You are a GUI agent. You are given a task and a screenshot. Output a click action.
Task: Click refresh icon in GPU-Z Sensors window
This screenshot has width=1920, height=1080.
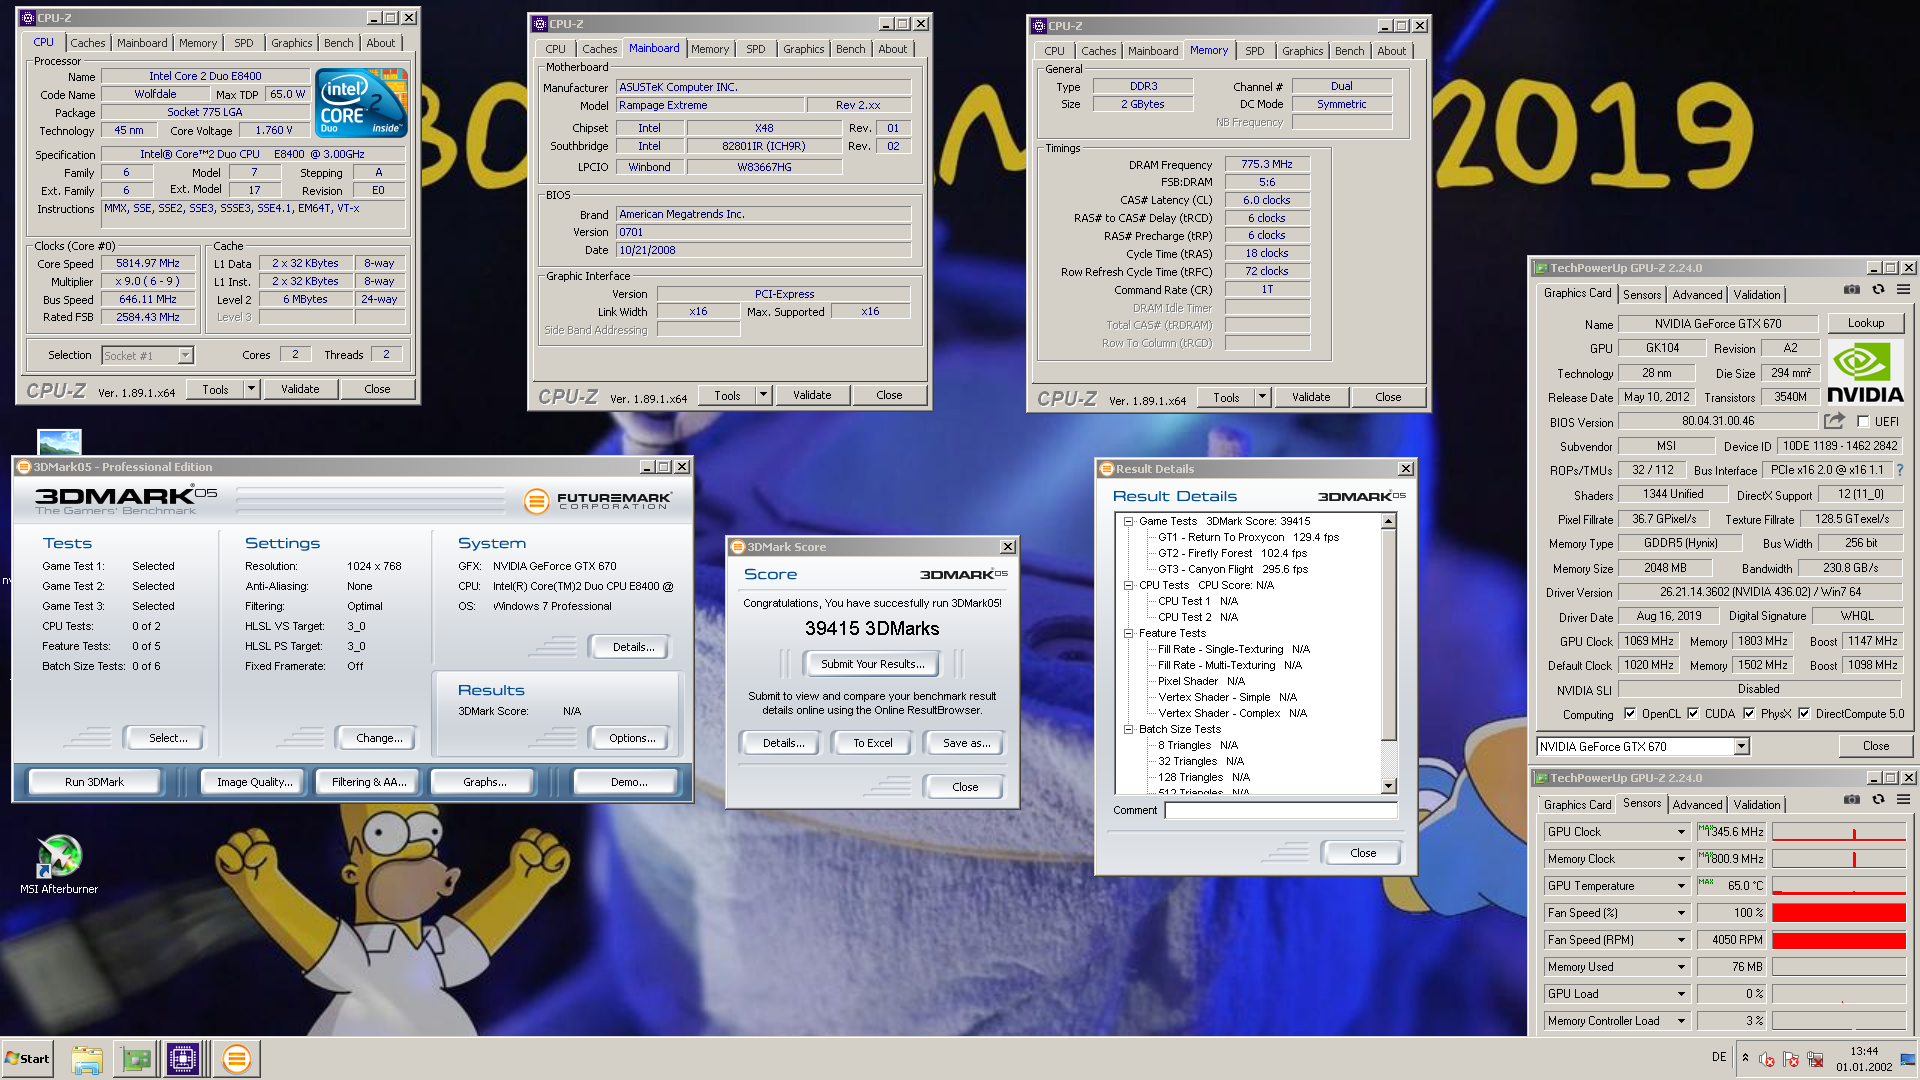1878,800
